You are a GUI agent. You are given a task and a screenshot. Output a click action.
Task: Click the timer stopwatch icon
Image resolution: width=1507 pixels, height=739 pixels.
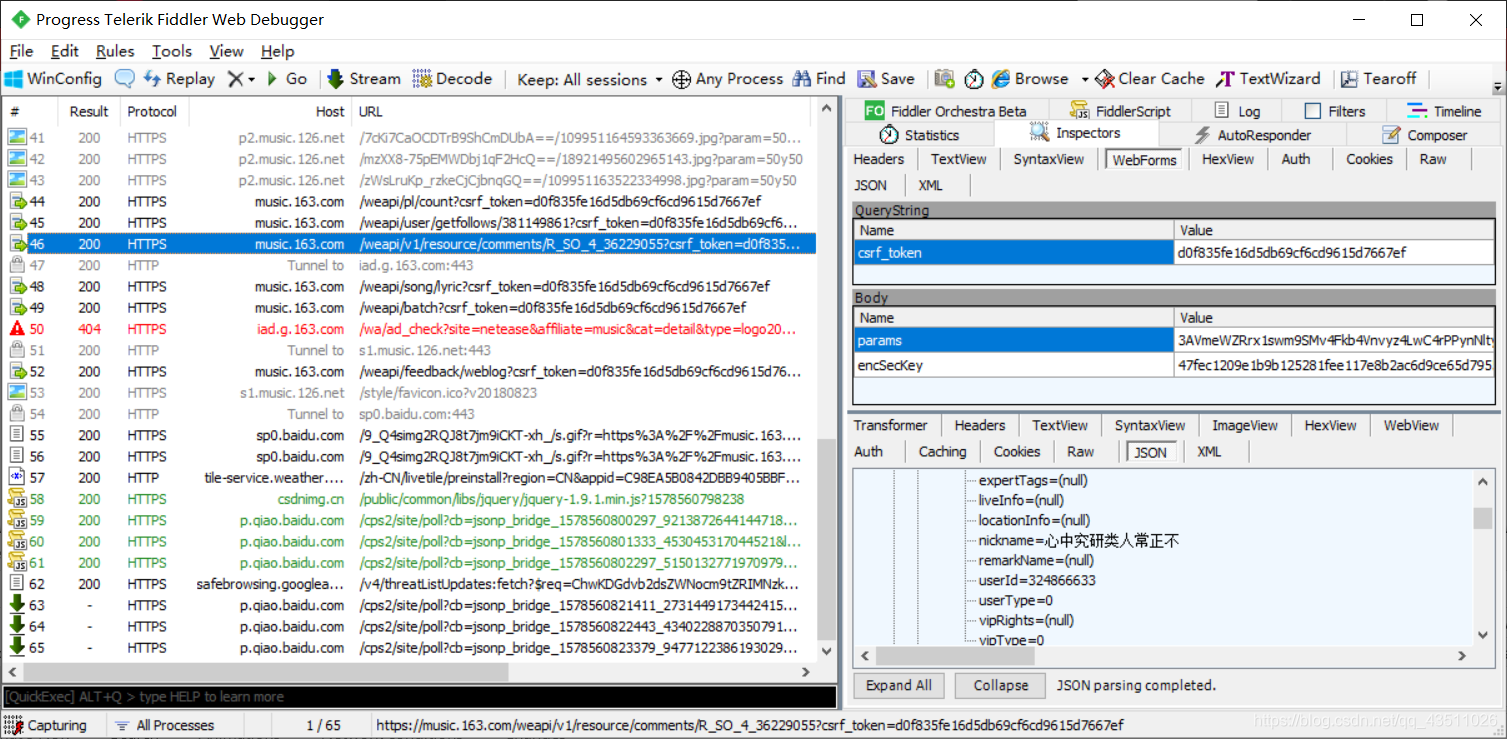click(x=973, y=78)
